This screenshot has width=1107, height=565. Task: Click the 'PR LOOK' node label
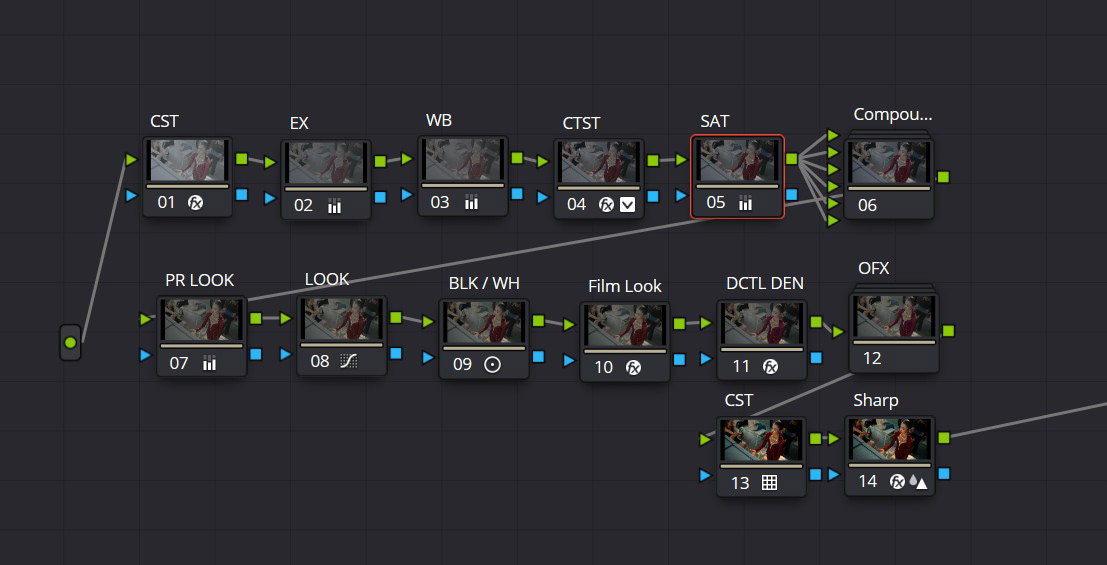click(200, 280)
